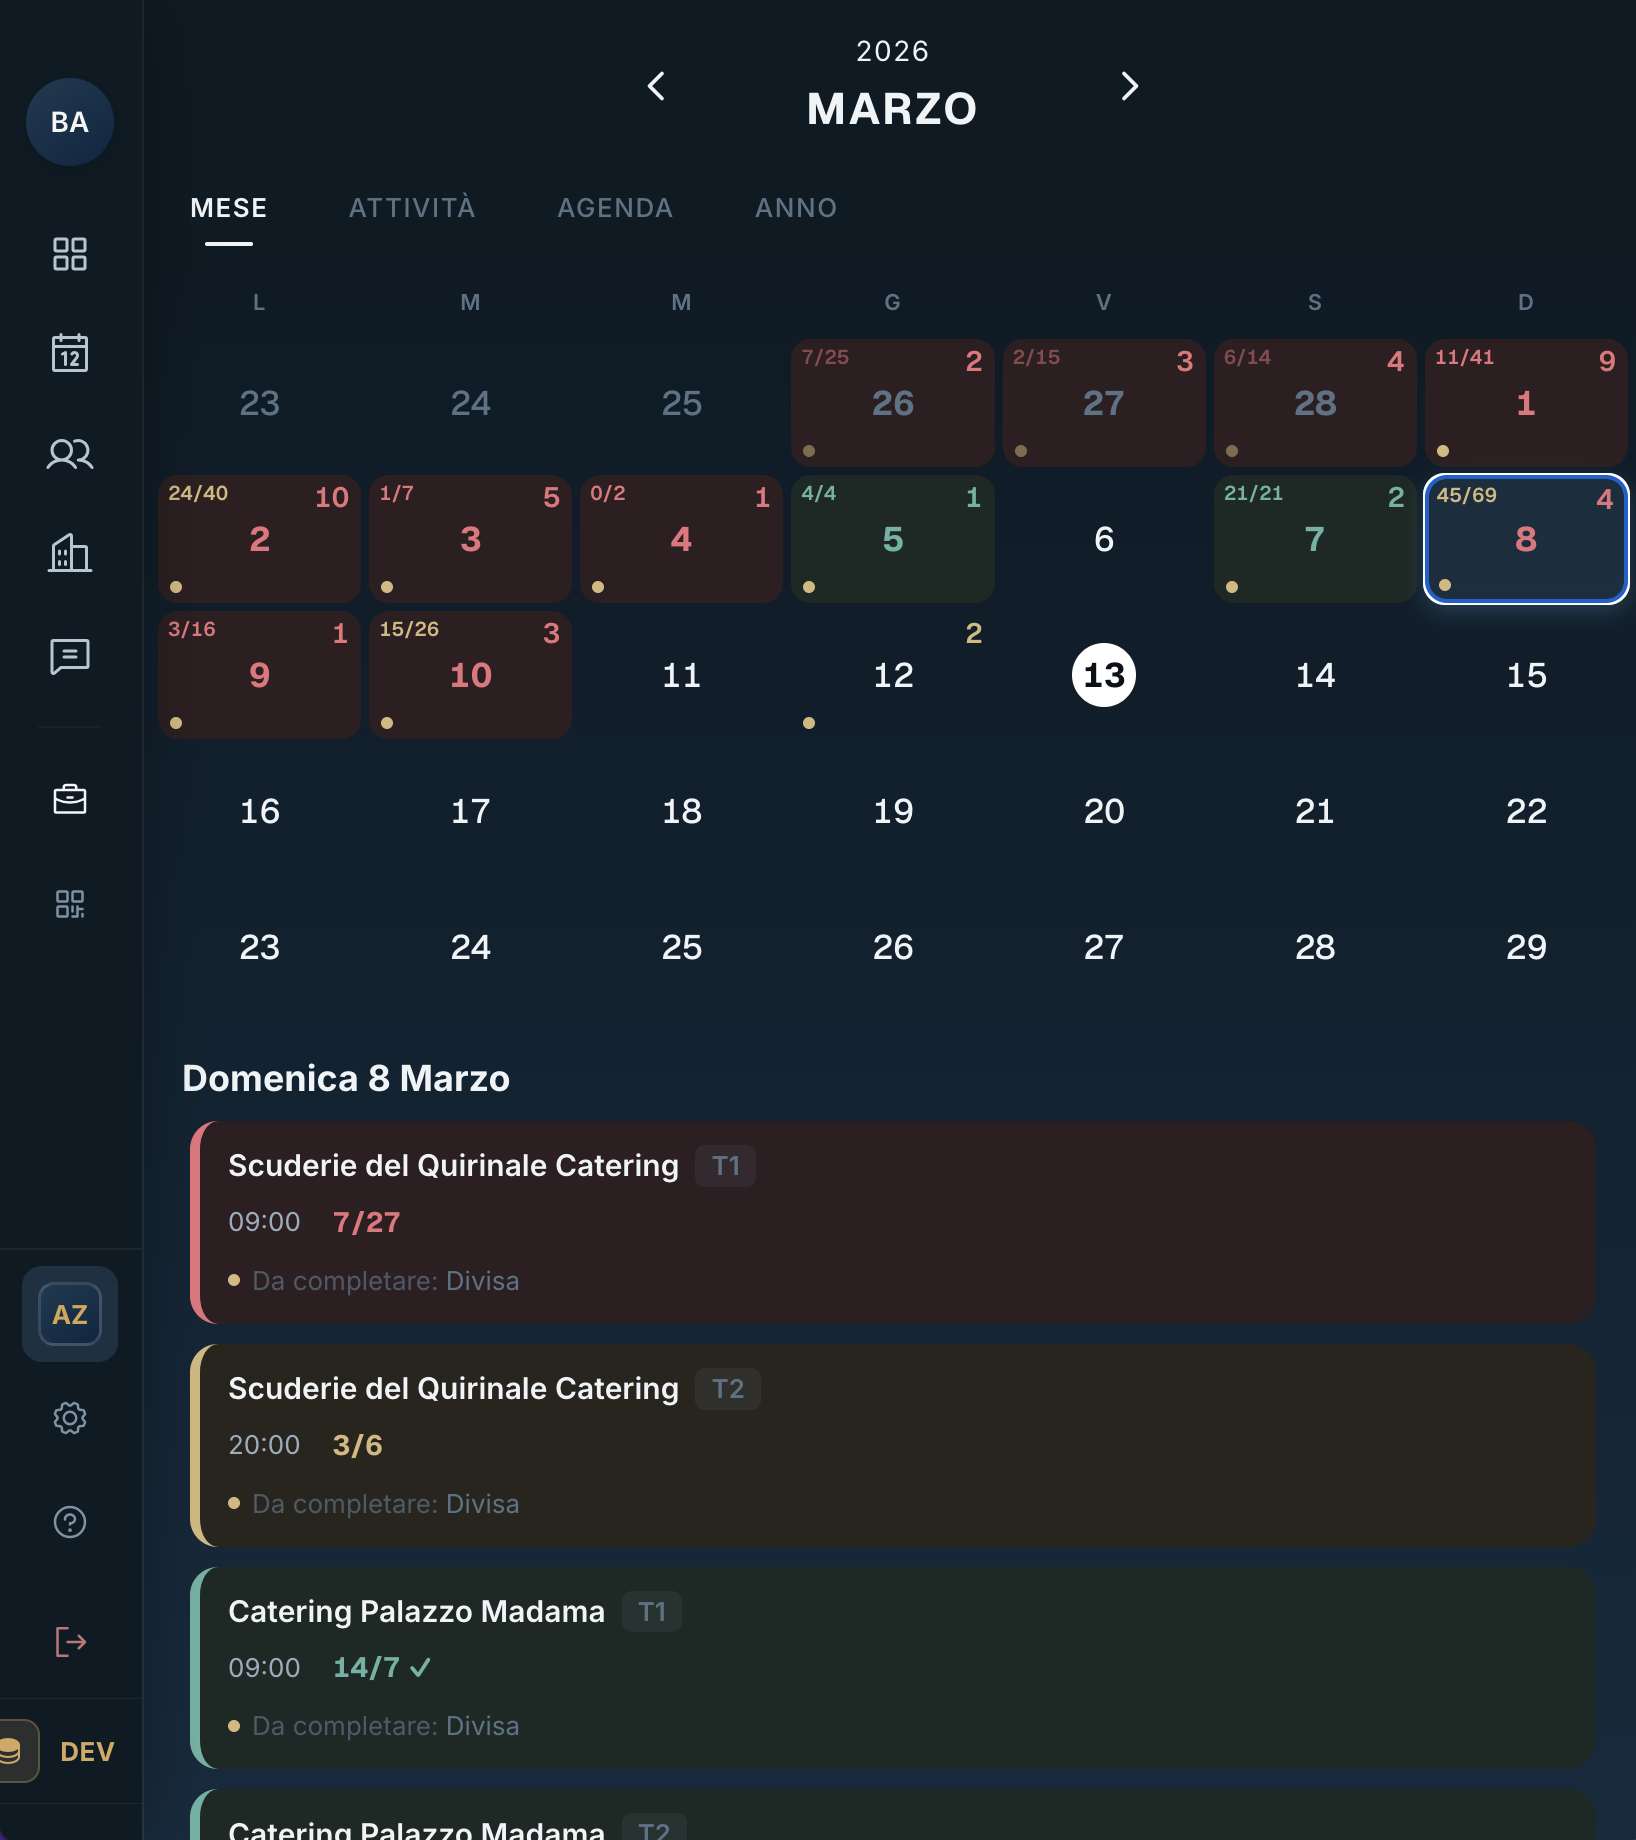Screen dimensions: 1636x1840
Task: Select today's date 13 in calendar
Action: [x=1103, y=675]
